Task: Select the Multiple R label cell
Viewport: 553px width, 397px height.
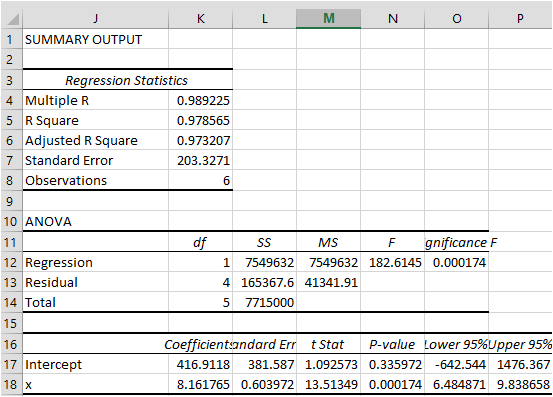Action: (x=96, y=100)
